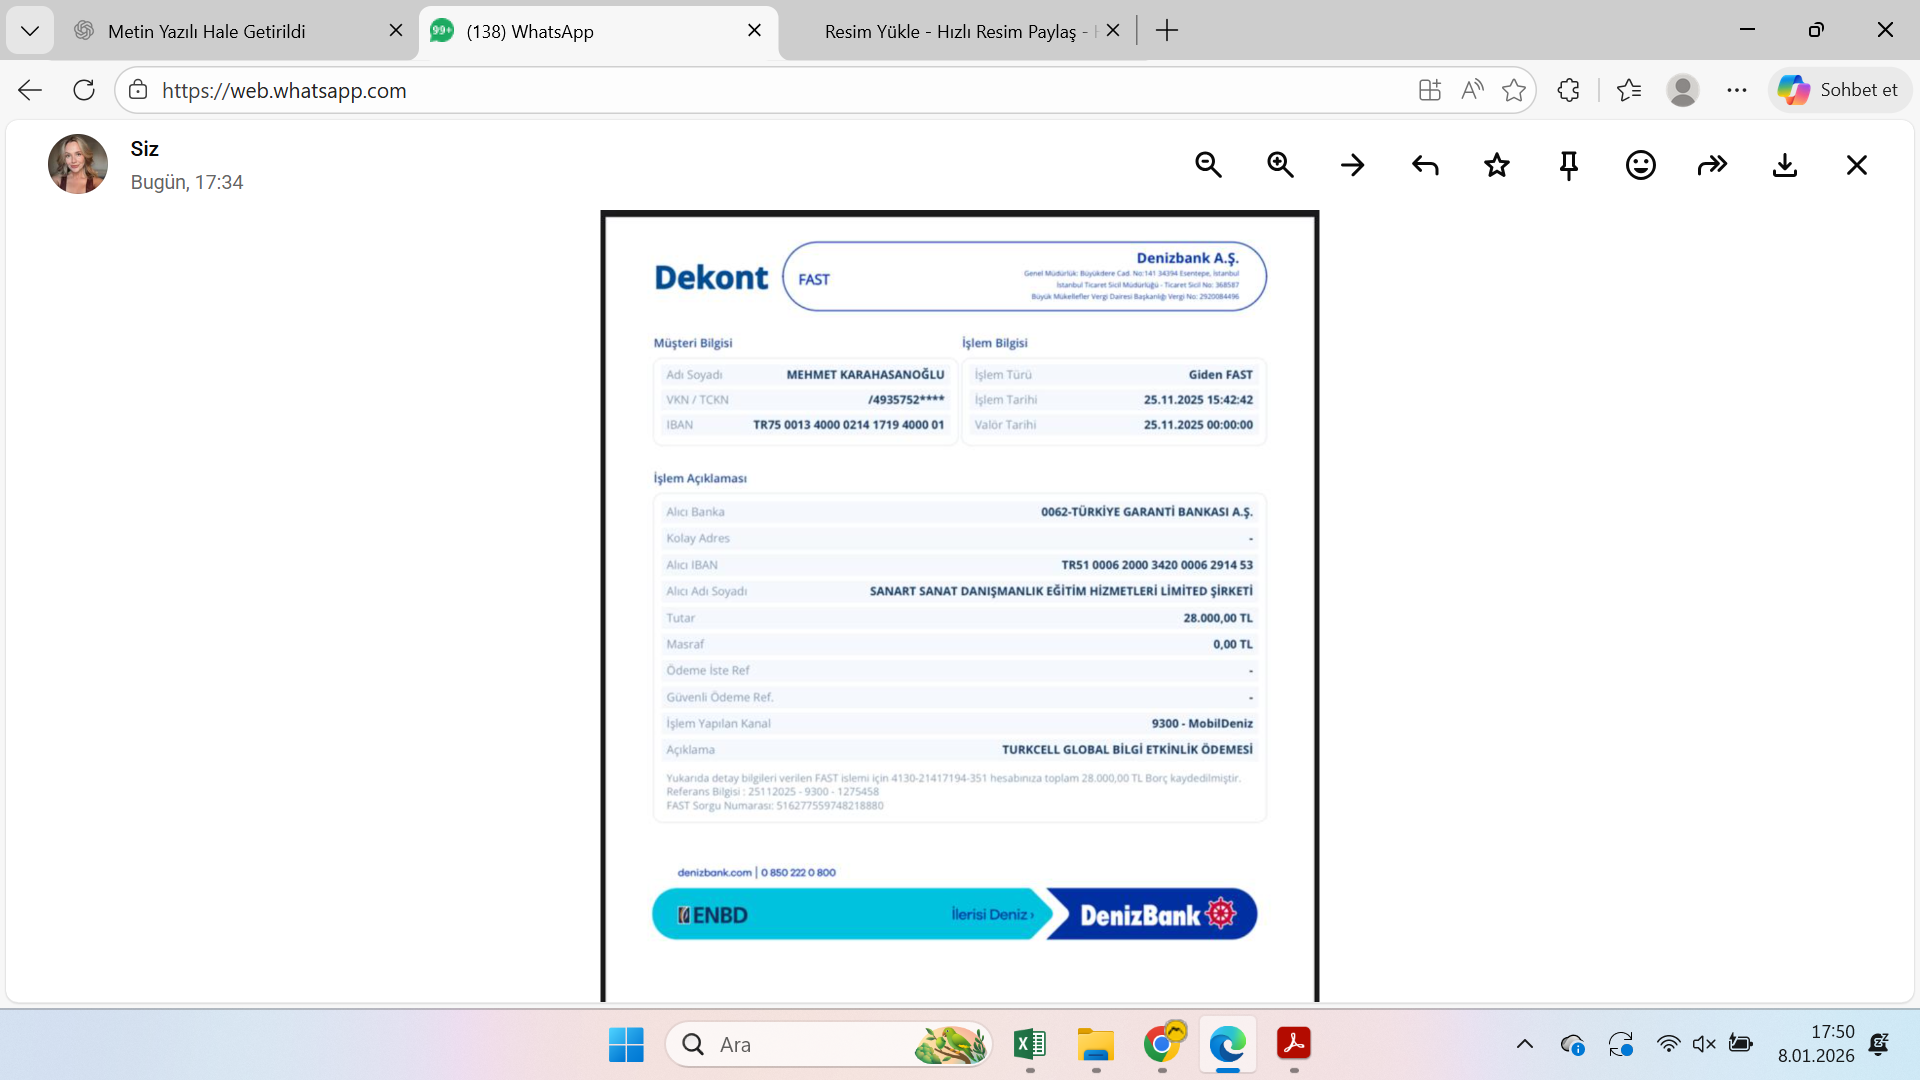The height and width of the screenshot is (1080, 1920).
Task: Click the taskbar Ara search box
Action: [829, 1045]
